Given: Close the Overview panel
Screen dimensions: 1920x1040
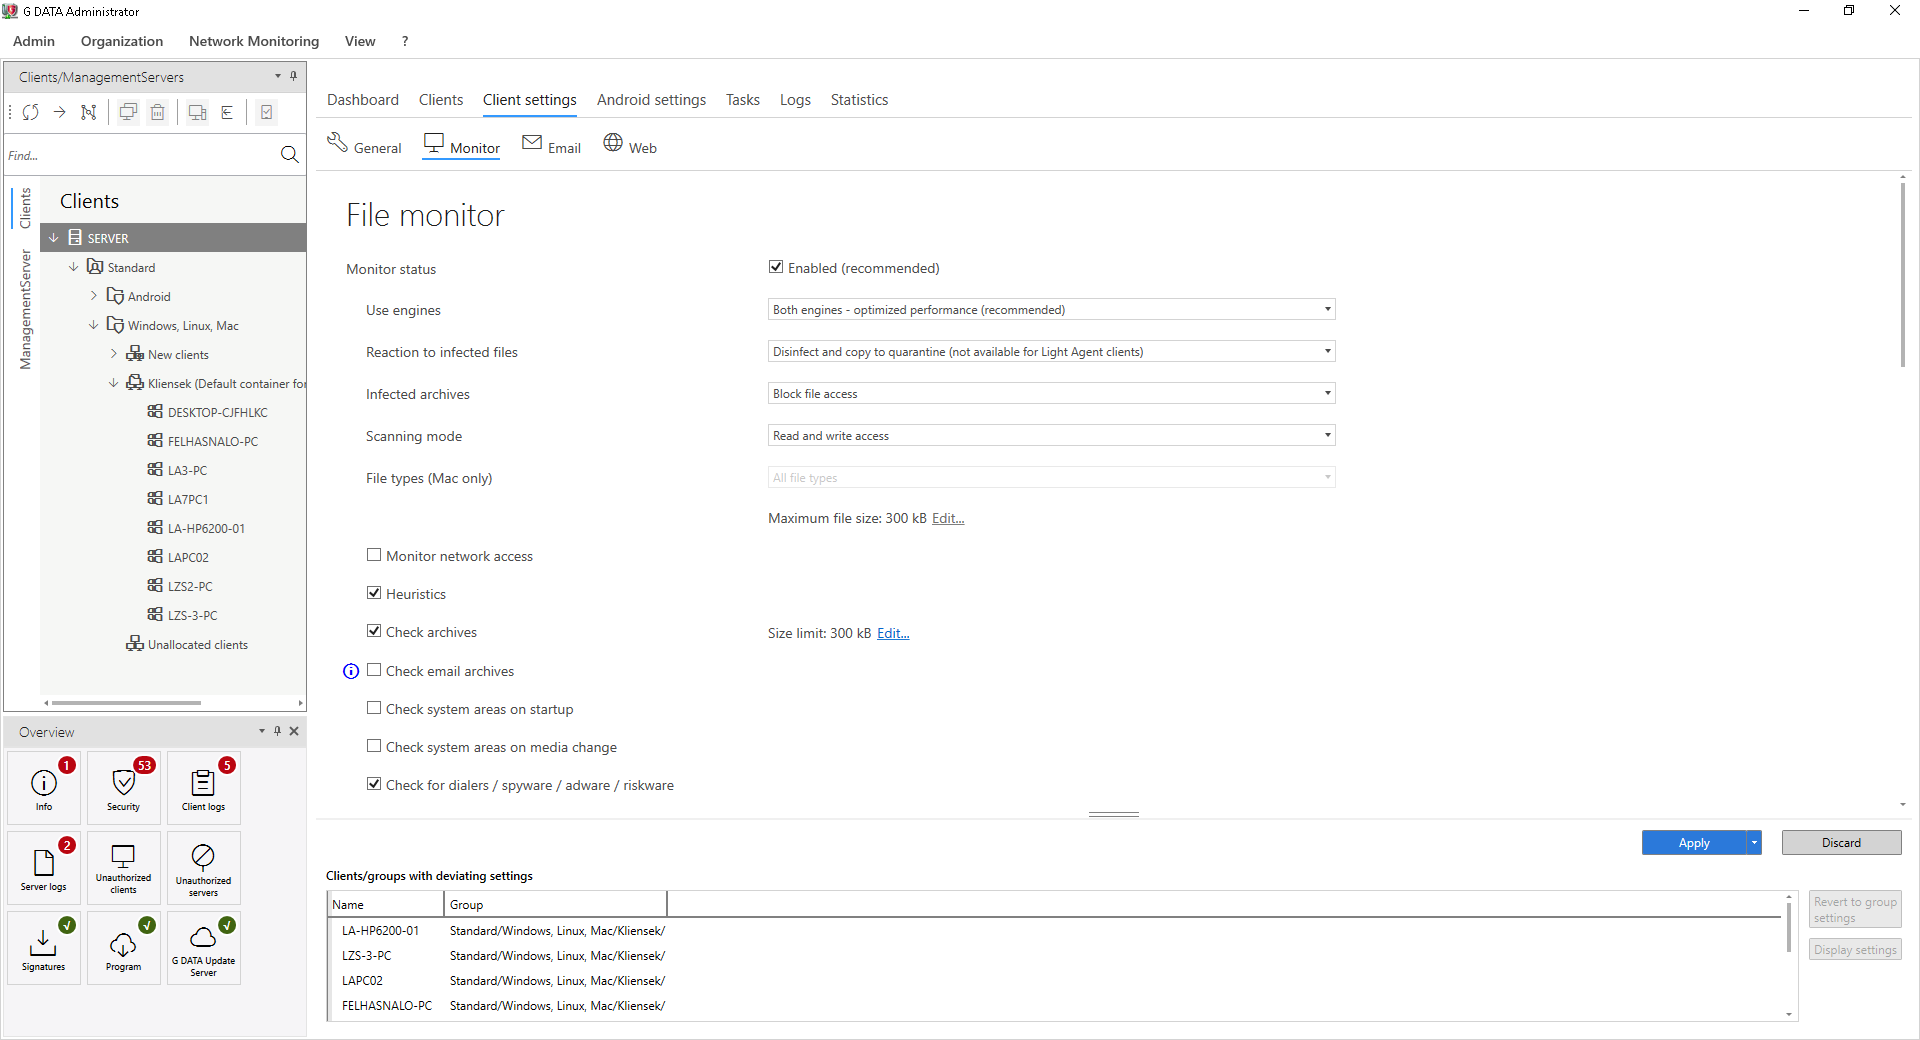Looking at the screenshot, I should pyautogui.click(x=294, y=731).
